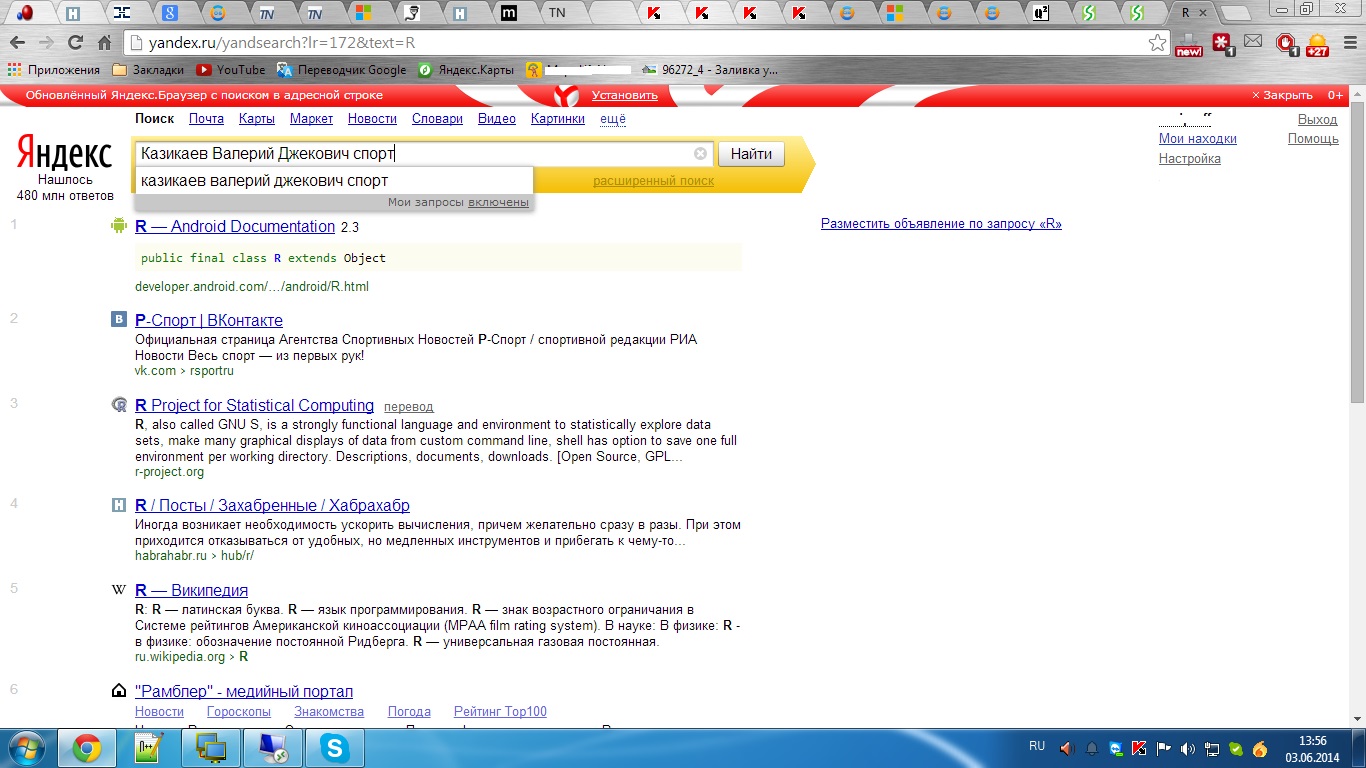The height and width of the screenshot is (768, 1366).
Task: Select suggestion 'казикаев валерий джекович спорт'
Action: [x=333, y=181]
